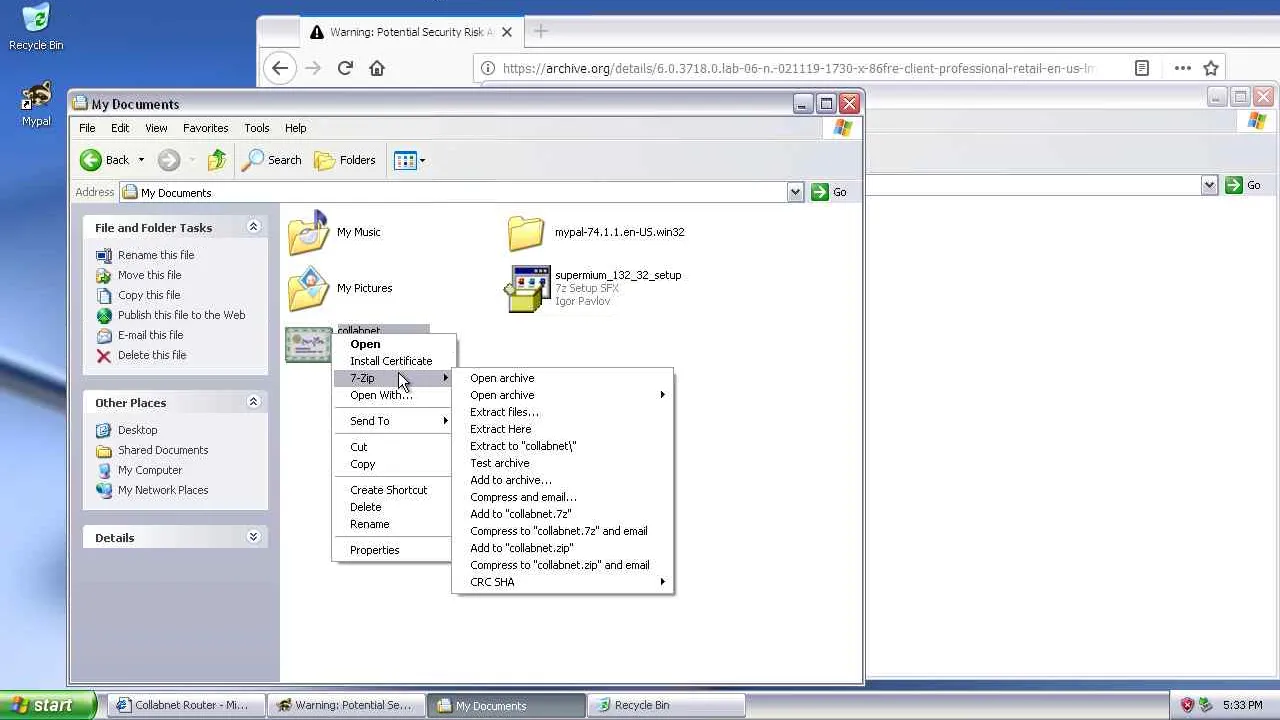Image resolution: width=1280 pixels, height=720 pixels.
Task: Click the browser home icon
Action: point(377,68)
